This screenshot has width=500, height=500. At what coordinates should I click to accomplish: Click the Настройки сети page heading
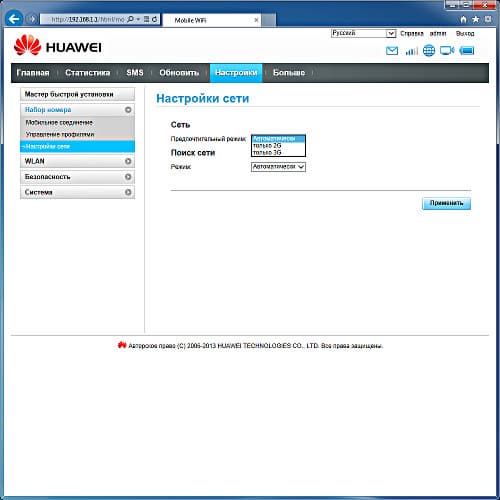[203, 99]
